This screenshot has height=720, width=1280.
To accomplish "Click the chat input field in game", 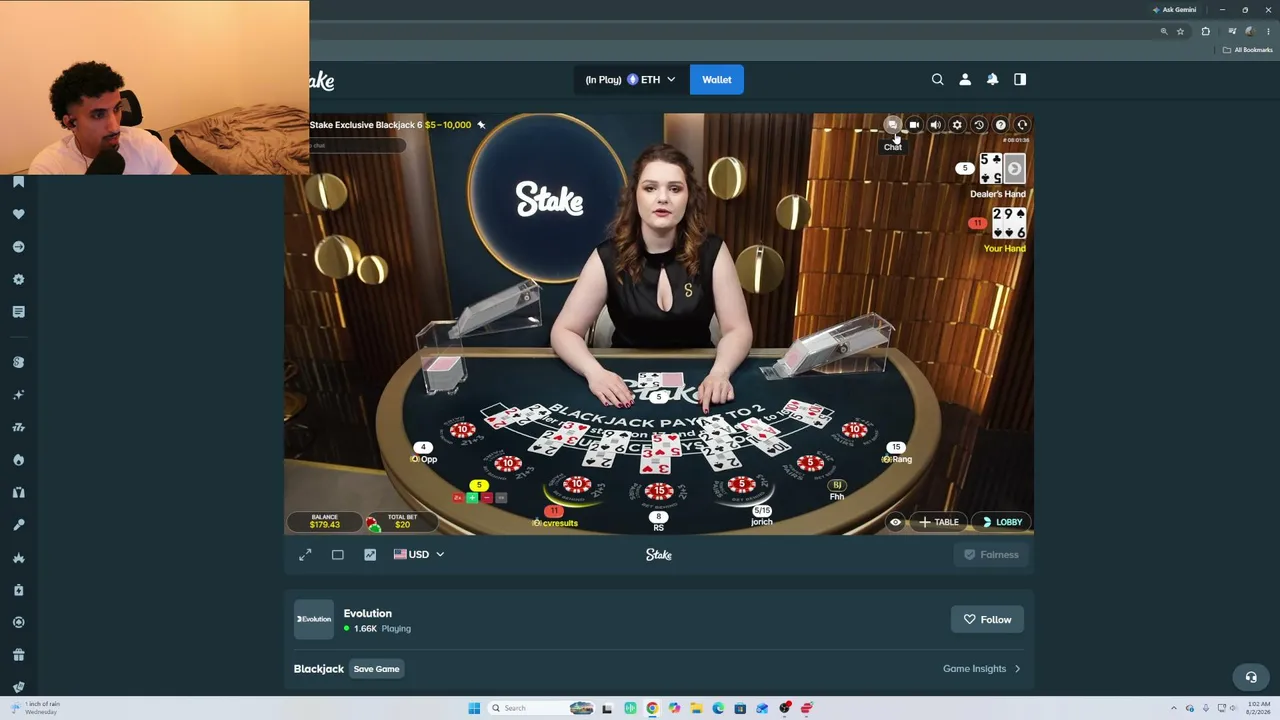I will point(357,146).
